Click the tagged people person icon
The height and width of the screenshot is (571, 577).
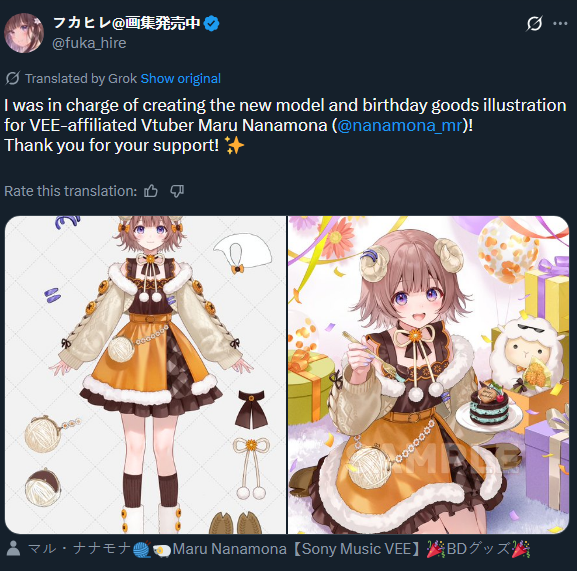tap(14, 549)
